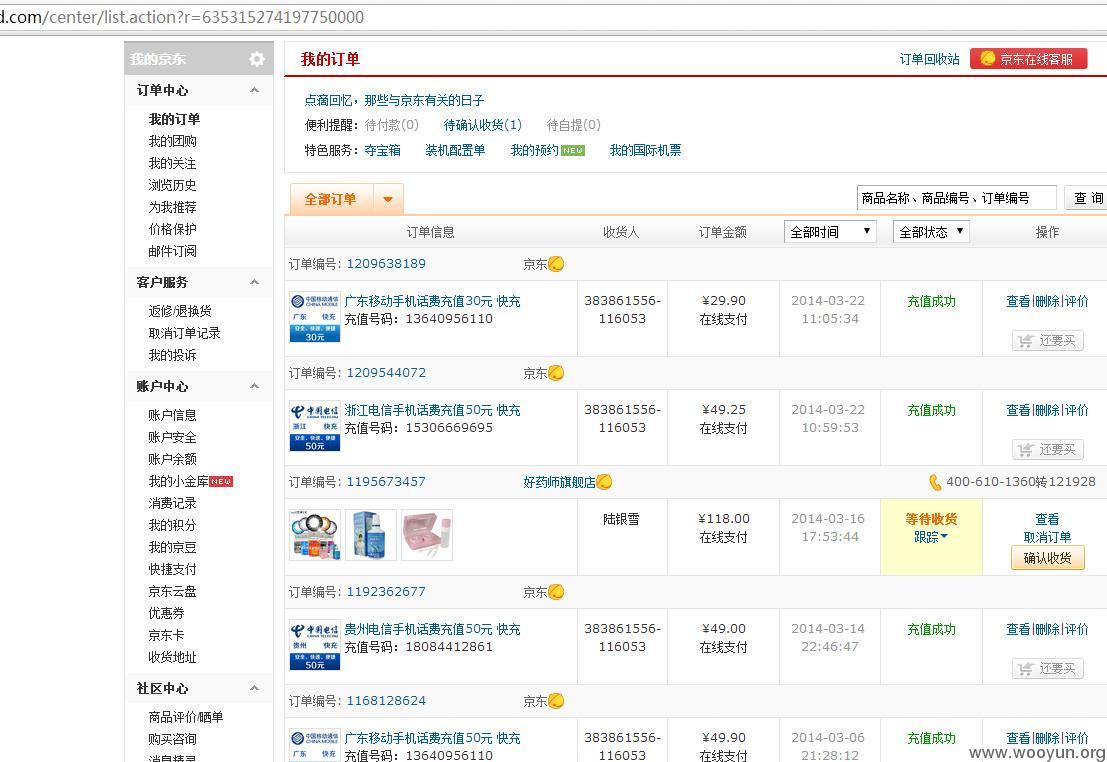Open contact lens product thumbnail
This screenshot has width=1107, height=762.
pyautogui.click(x=315, y=535)
